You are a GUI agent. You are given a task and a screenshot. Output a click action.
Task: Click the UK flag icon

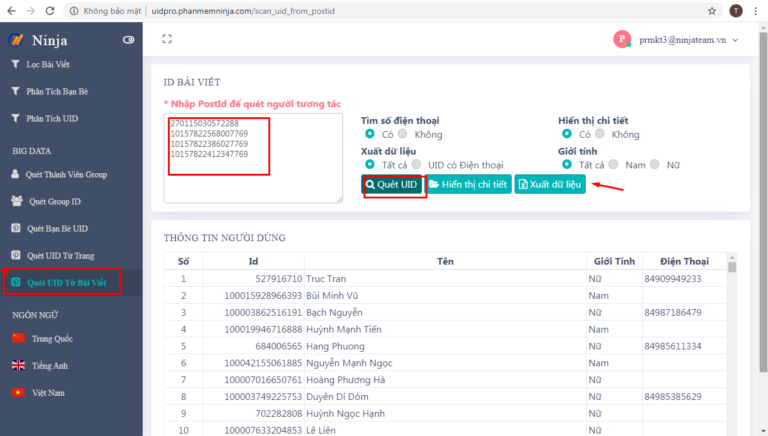(x=18, y=365)
